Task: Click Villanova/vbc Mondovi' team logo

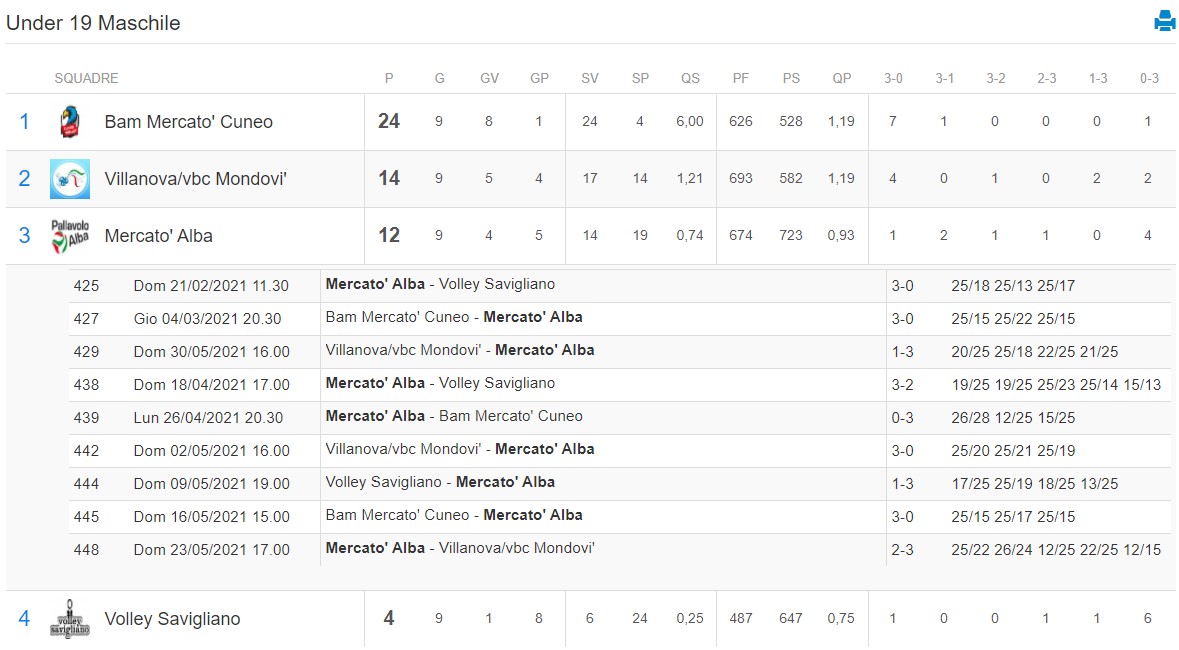Action: point(70,179)
